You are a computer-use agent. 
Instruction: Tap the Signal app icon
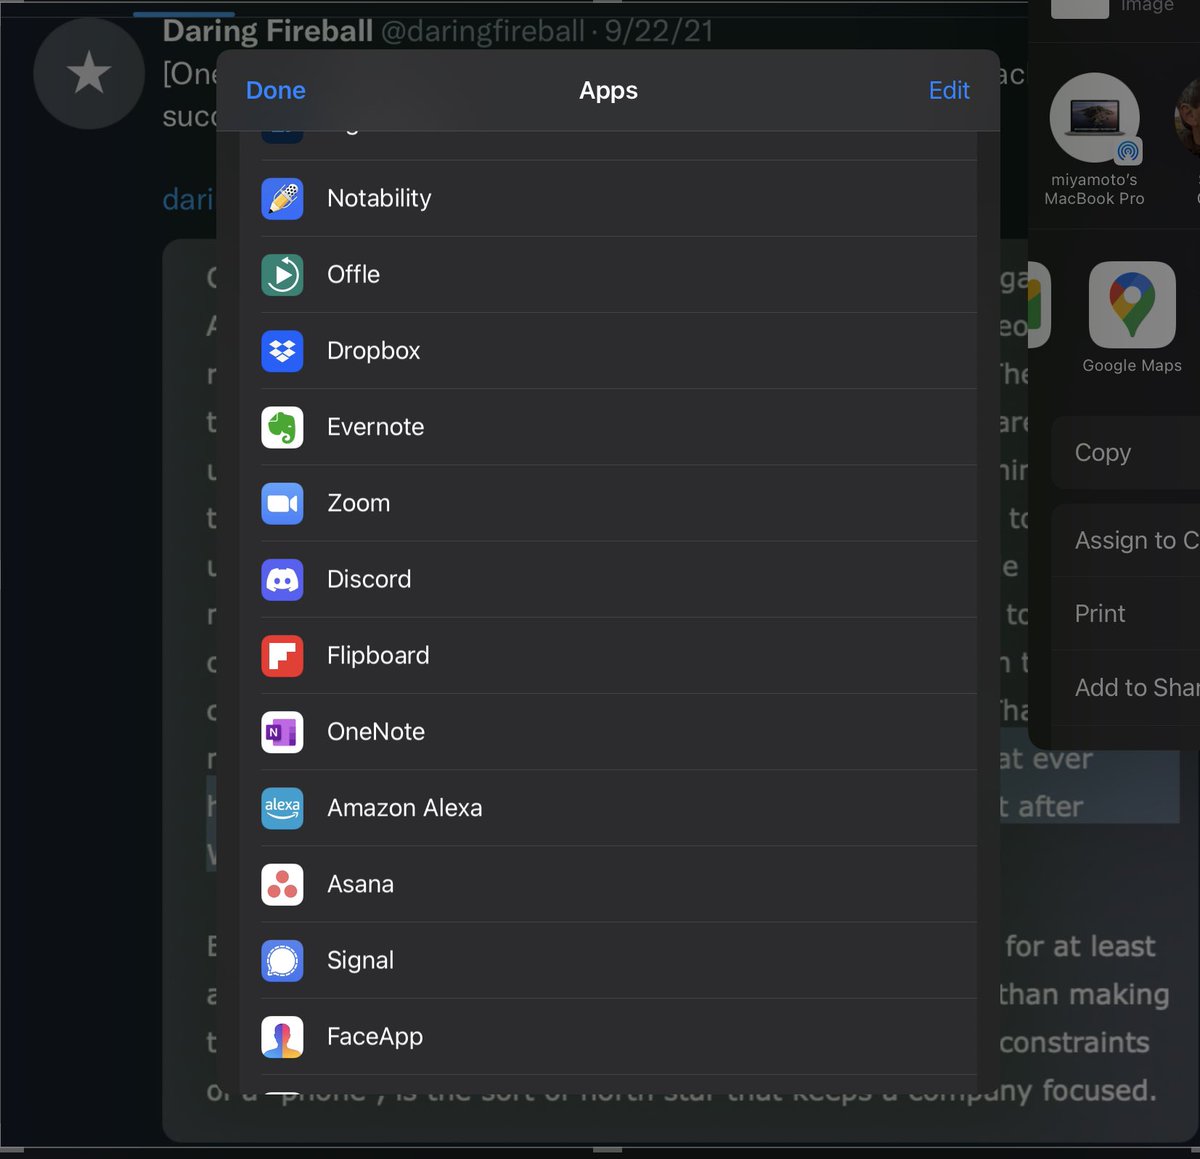pos(282,961)
